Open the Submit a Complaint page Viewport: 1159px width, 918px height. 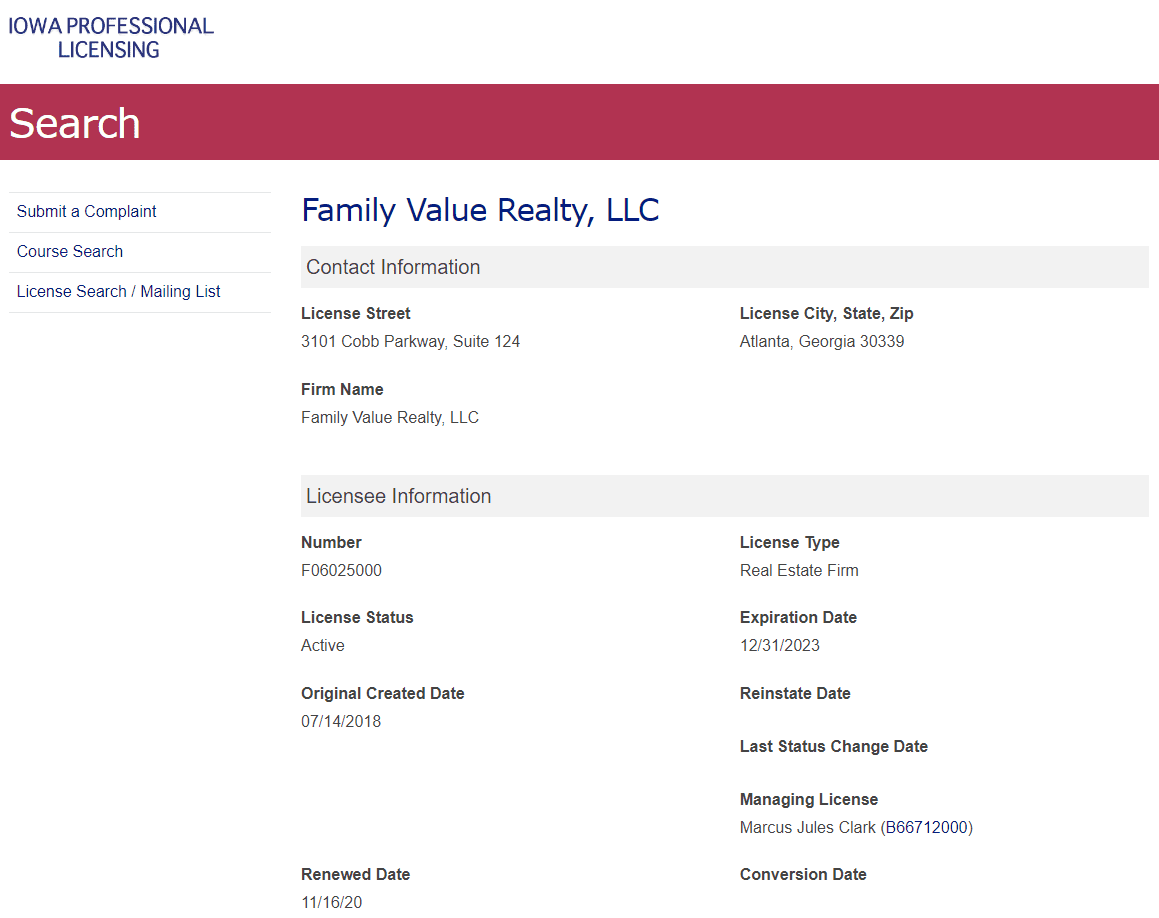coord(86,211)
